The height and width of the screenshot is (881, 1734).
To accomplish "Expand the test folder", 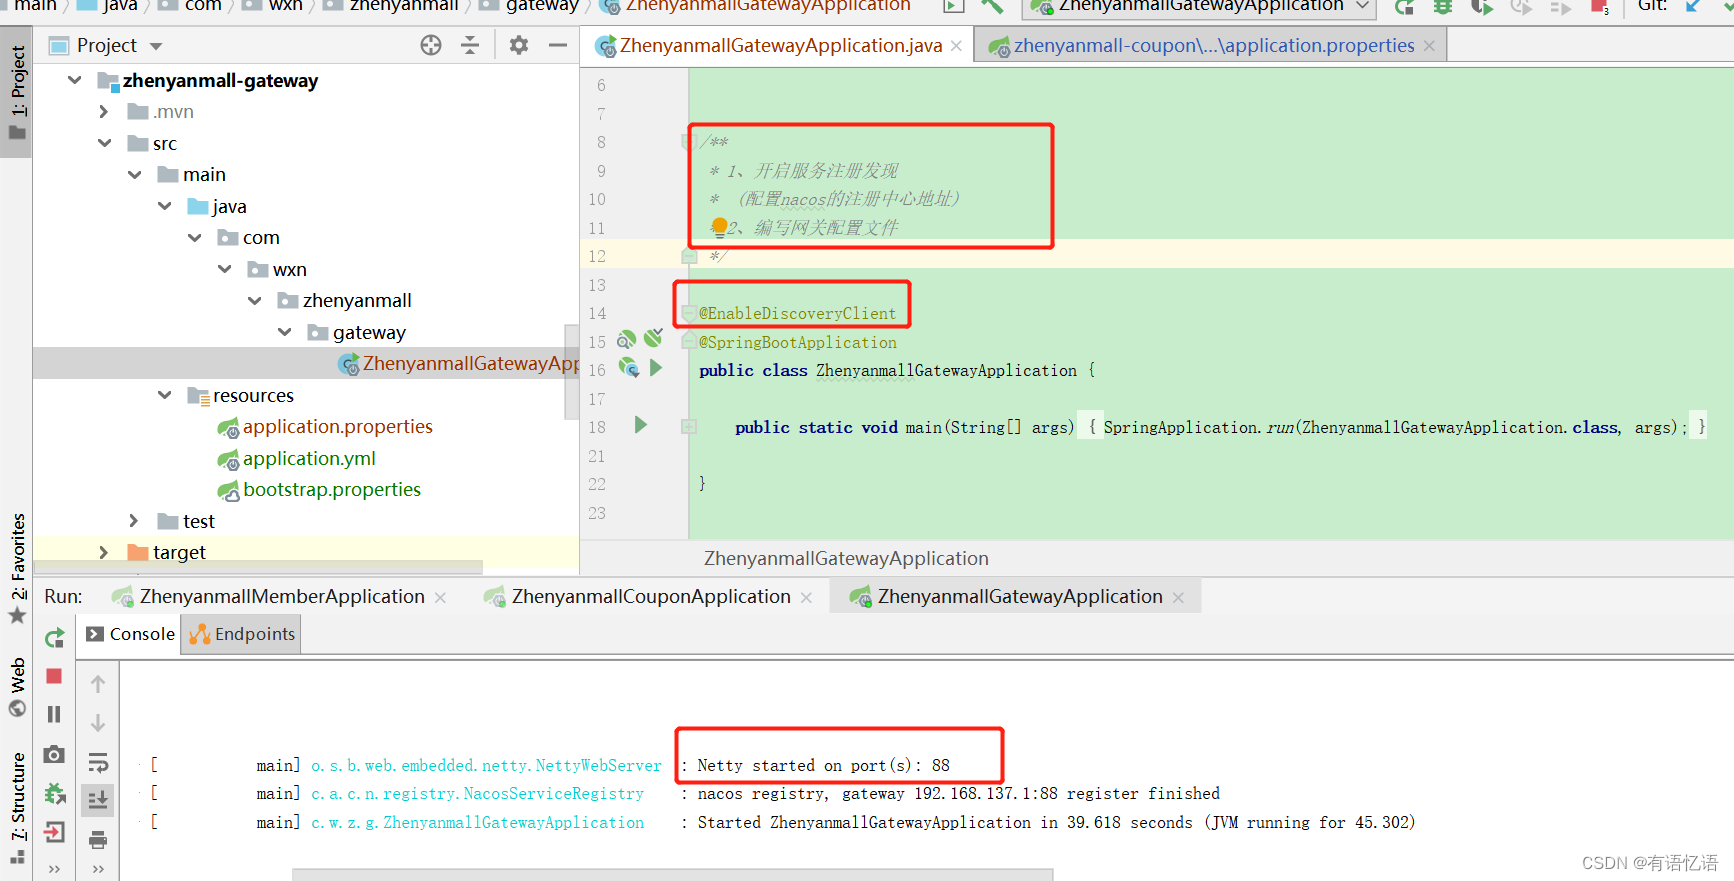I will [x=134, y=520].
